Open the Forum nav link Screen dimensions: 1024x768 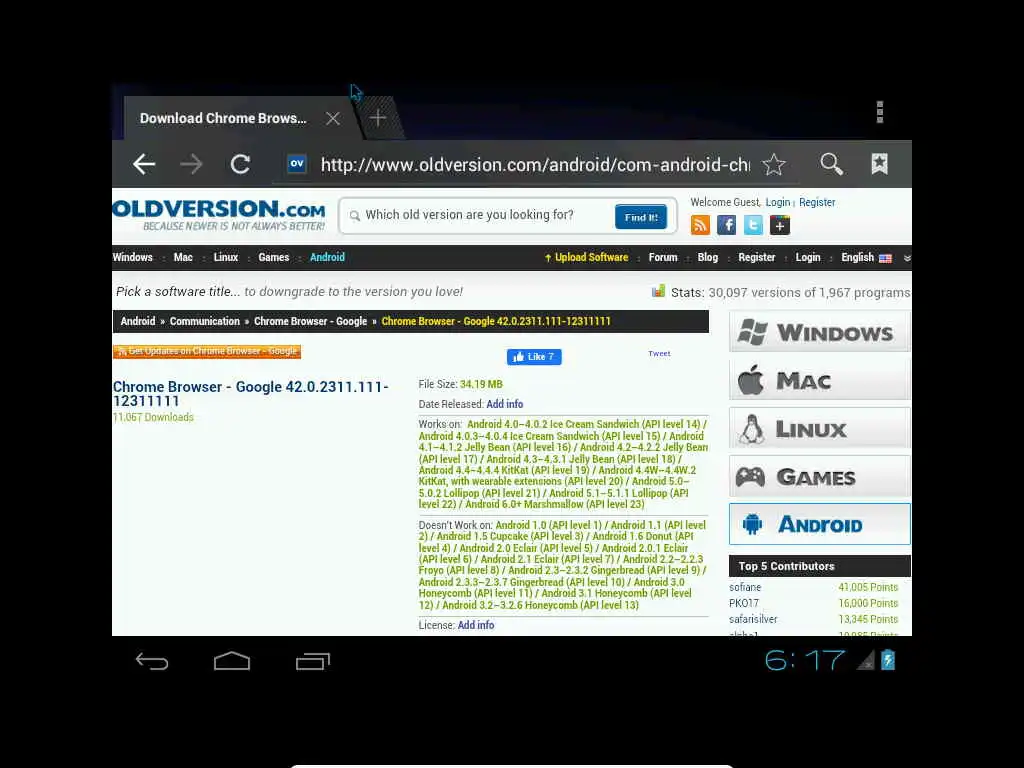(663, 257)
